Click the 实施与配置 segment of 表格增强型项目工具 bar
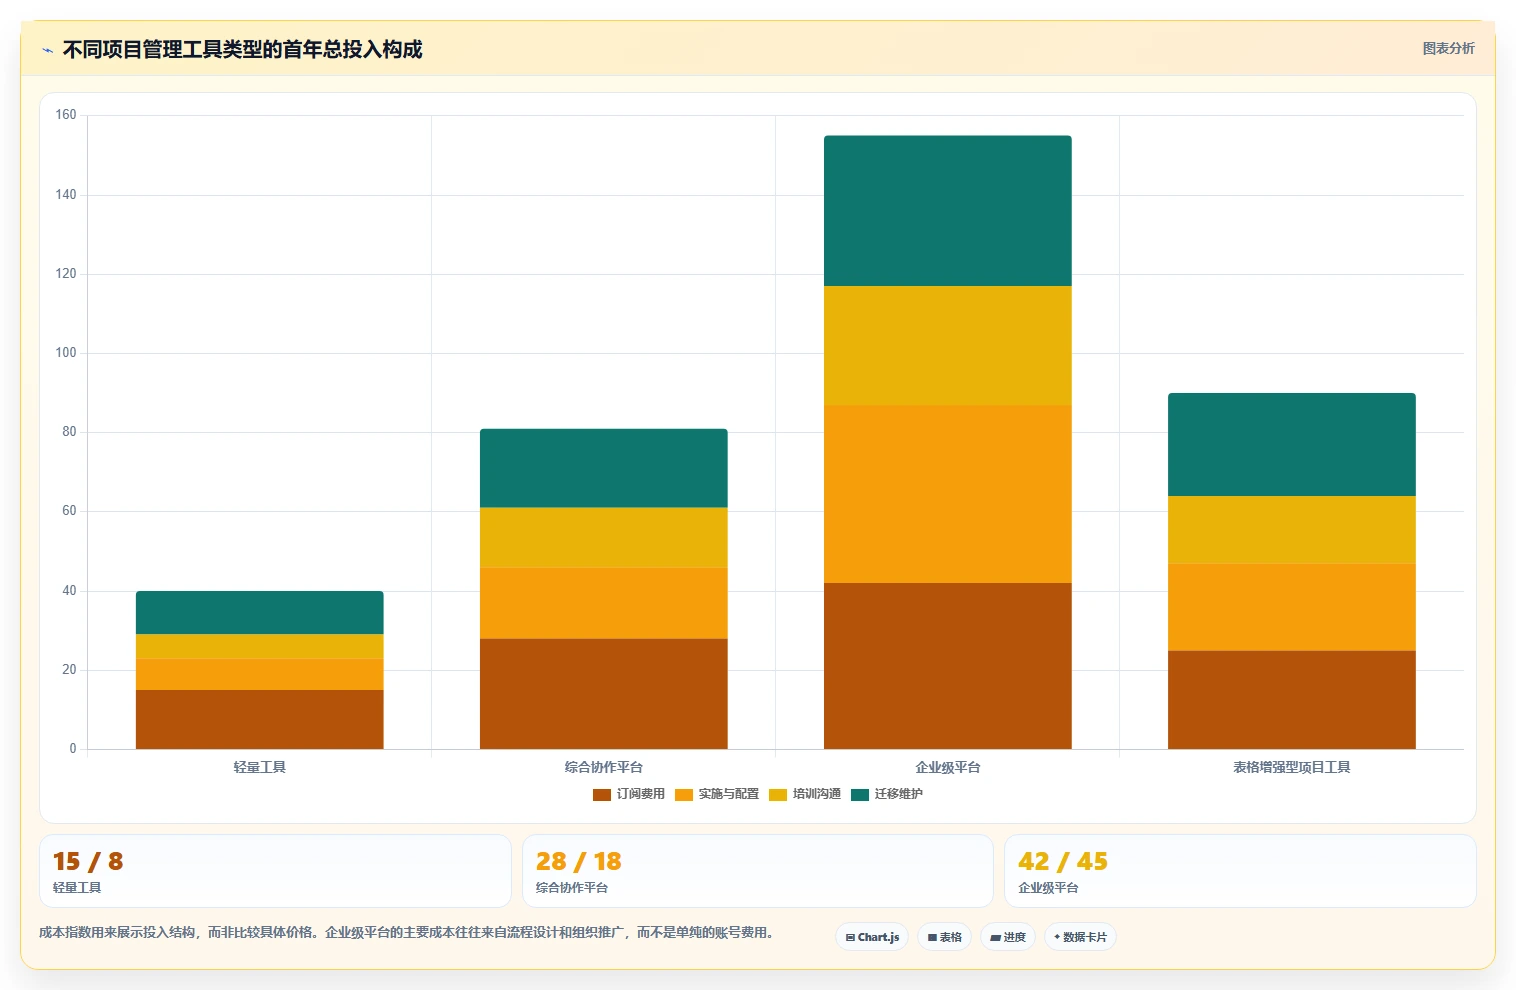 click(1292, 607)
